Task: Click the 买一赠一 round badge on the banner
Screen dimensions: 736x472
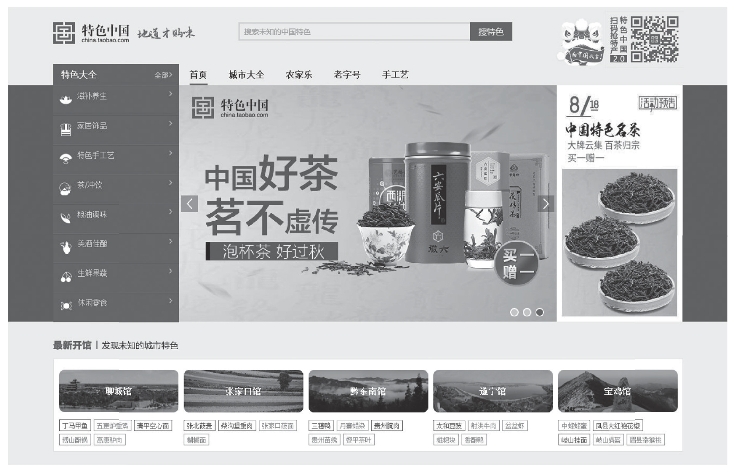Action: (x=516, y=264)
